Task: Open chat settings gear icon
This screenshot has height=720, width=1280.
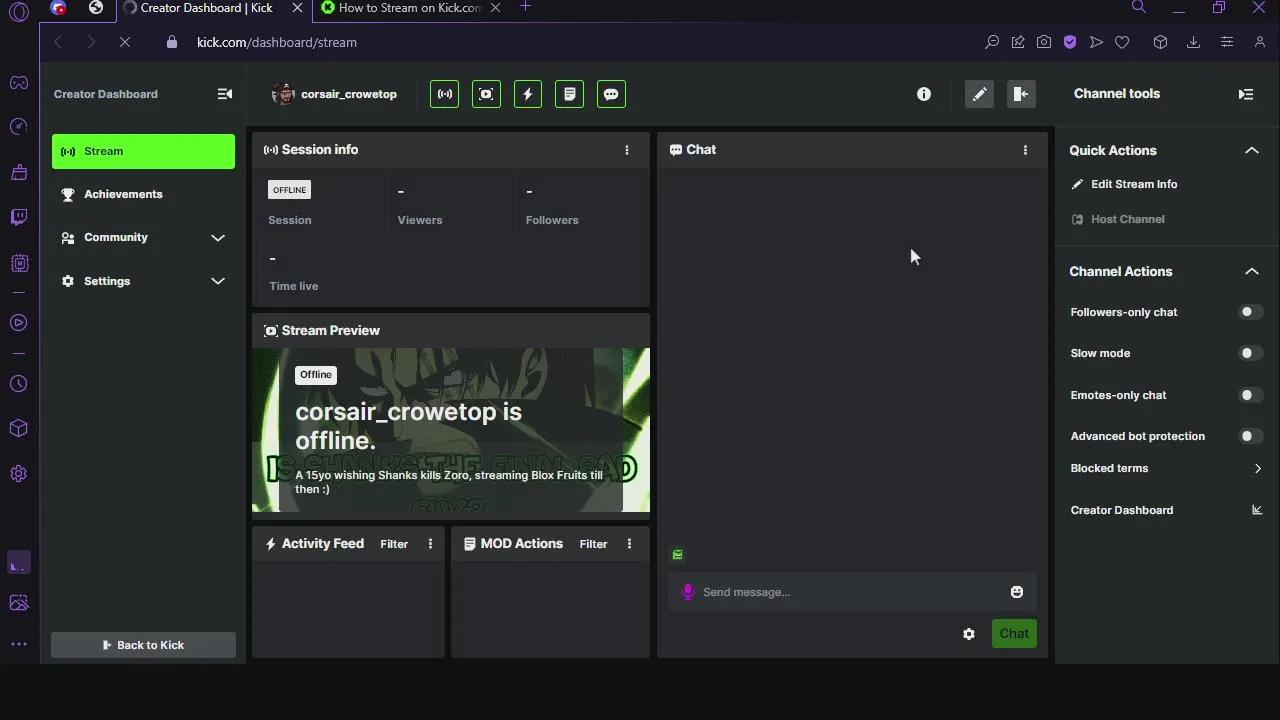Action: (x=968, y=634)
